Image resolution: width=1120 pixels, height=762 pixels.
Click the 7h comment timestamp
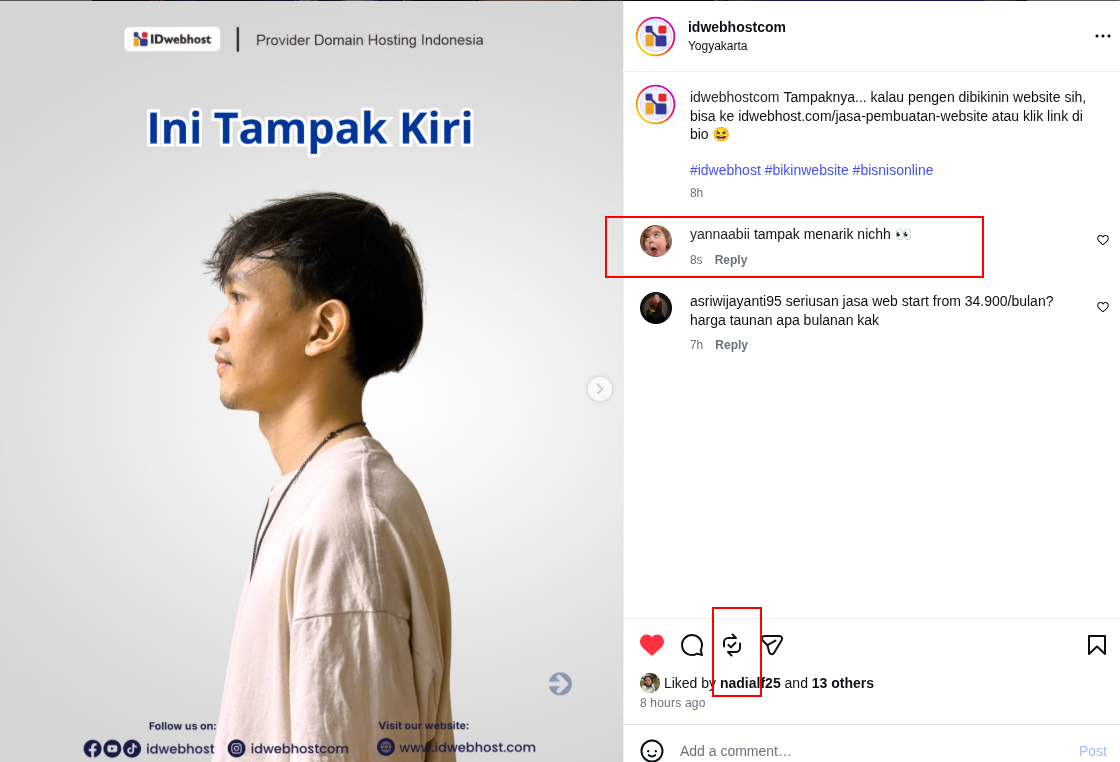[x=696, y=345]
